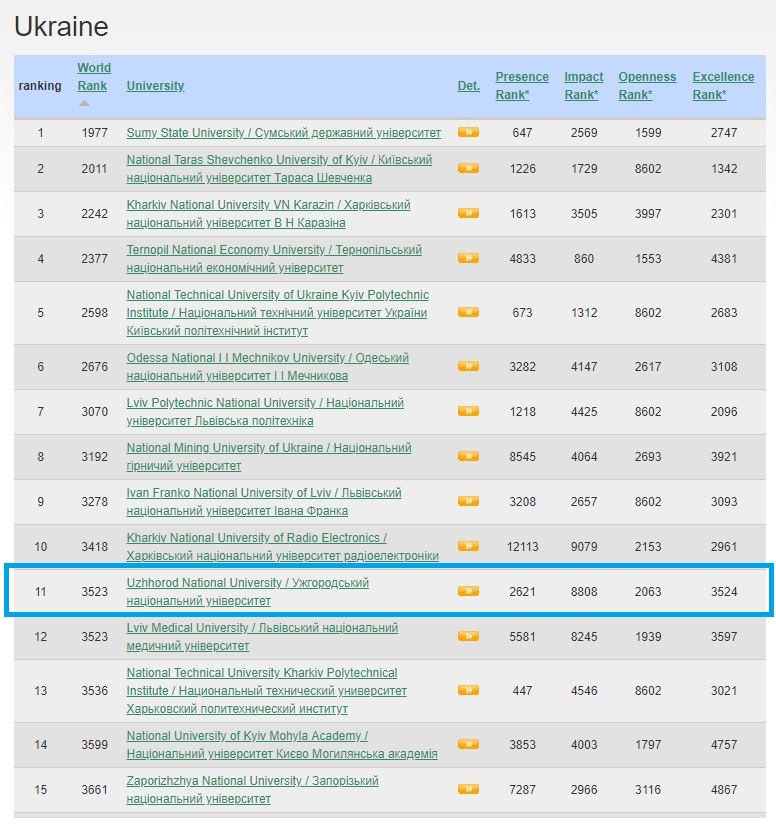The height and width of the screenshot is (828, 776).
Task: Select excellence rank value 3524
Action: click(x=724, y=591)
